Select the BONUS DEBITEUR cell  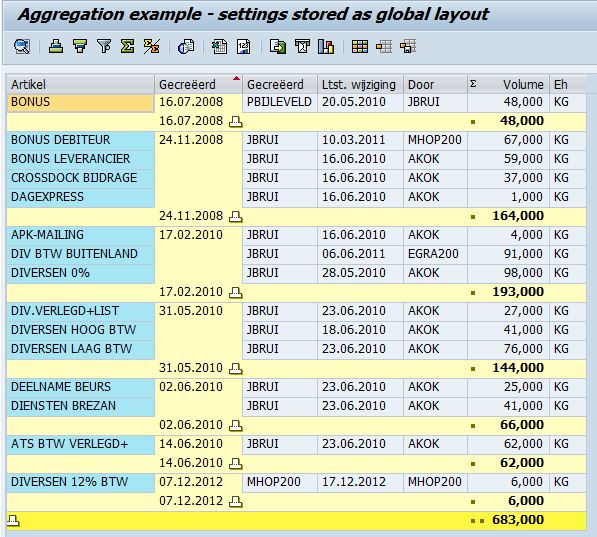coord(80,140)
